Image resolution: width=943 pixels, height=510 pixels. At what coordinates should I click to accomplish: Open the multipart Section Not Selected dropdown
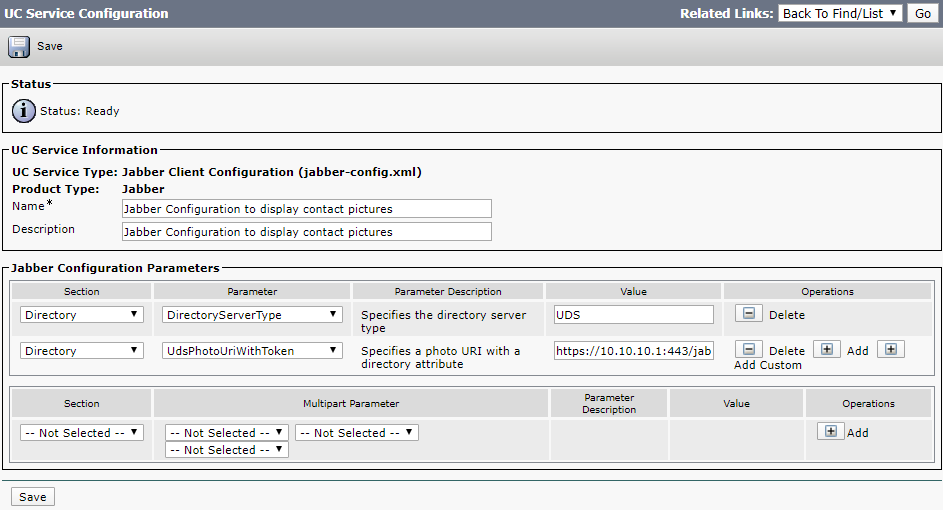tap(82, 433)
